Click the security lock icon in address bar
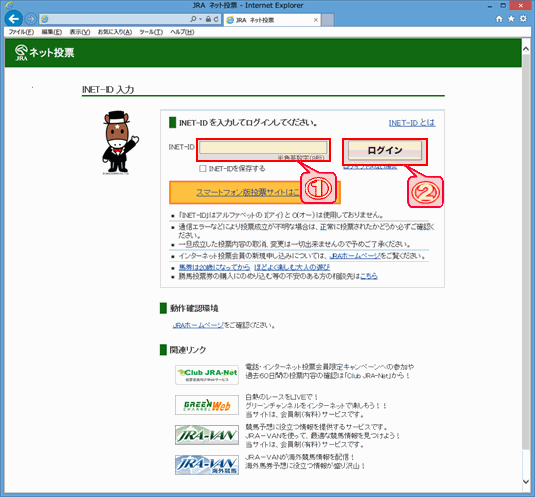The height and width of the screenshot is (497, 535). [x=208, y=19]
